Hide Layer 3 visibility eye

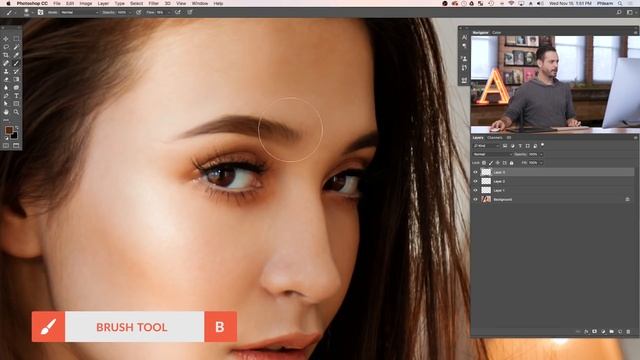475,172
